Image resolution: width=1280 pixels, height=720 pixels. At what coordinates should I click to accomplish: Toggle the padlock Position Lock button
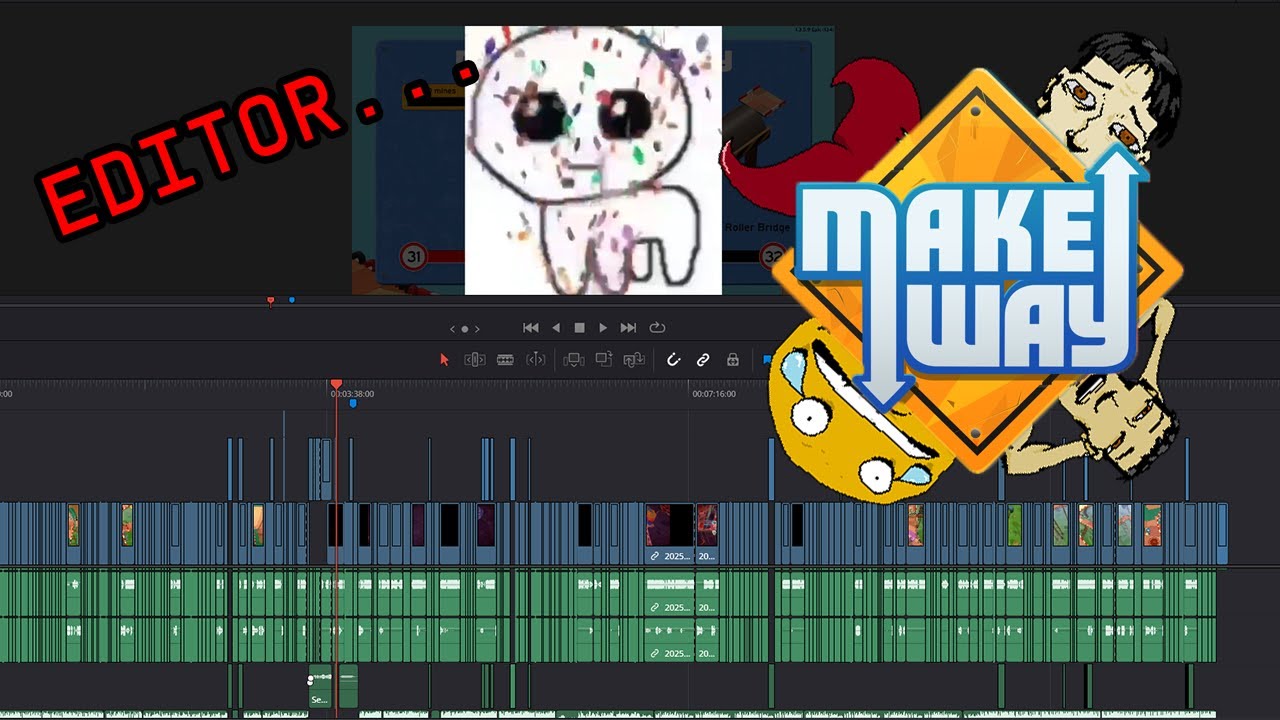point(733,360)
